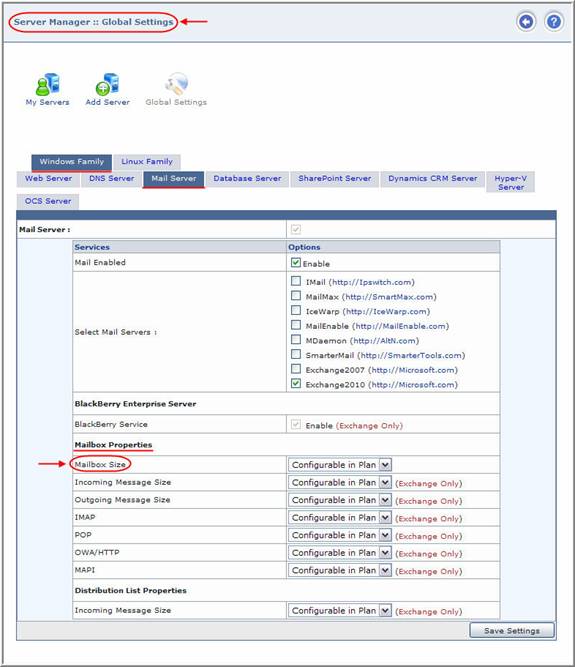Click the back arrow icon
The width and height of the screenshot is (575, 667).
pos(526,22)
